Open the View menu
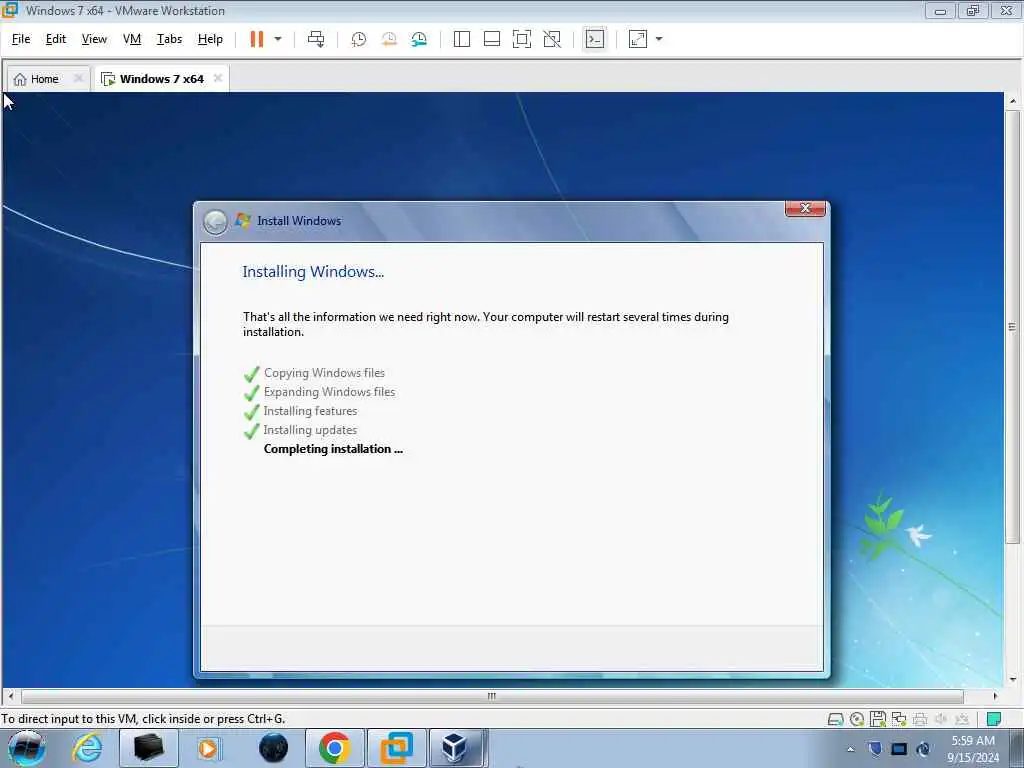Screen dimensions: 1024x768 [x=94, y=39]
